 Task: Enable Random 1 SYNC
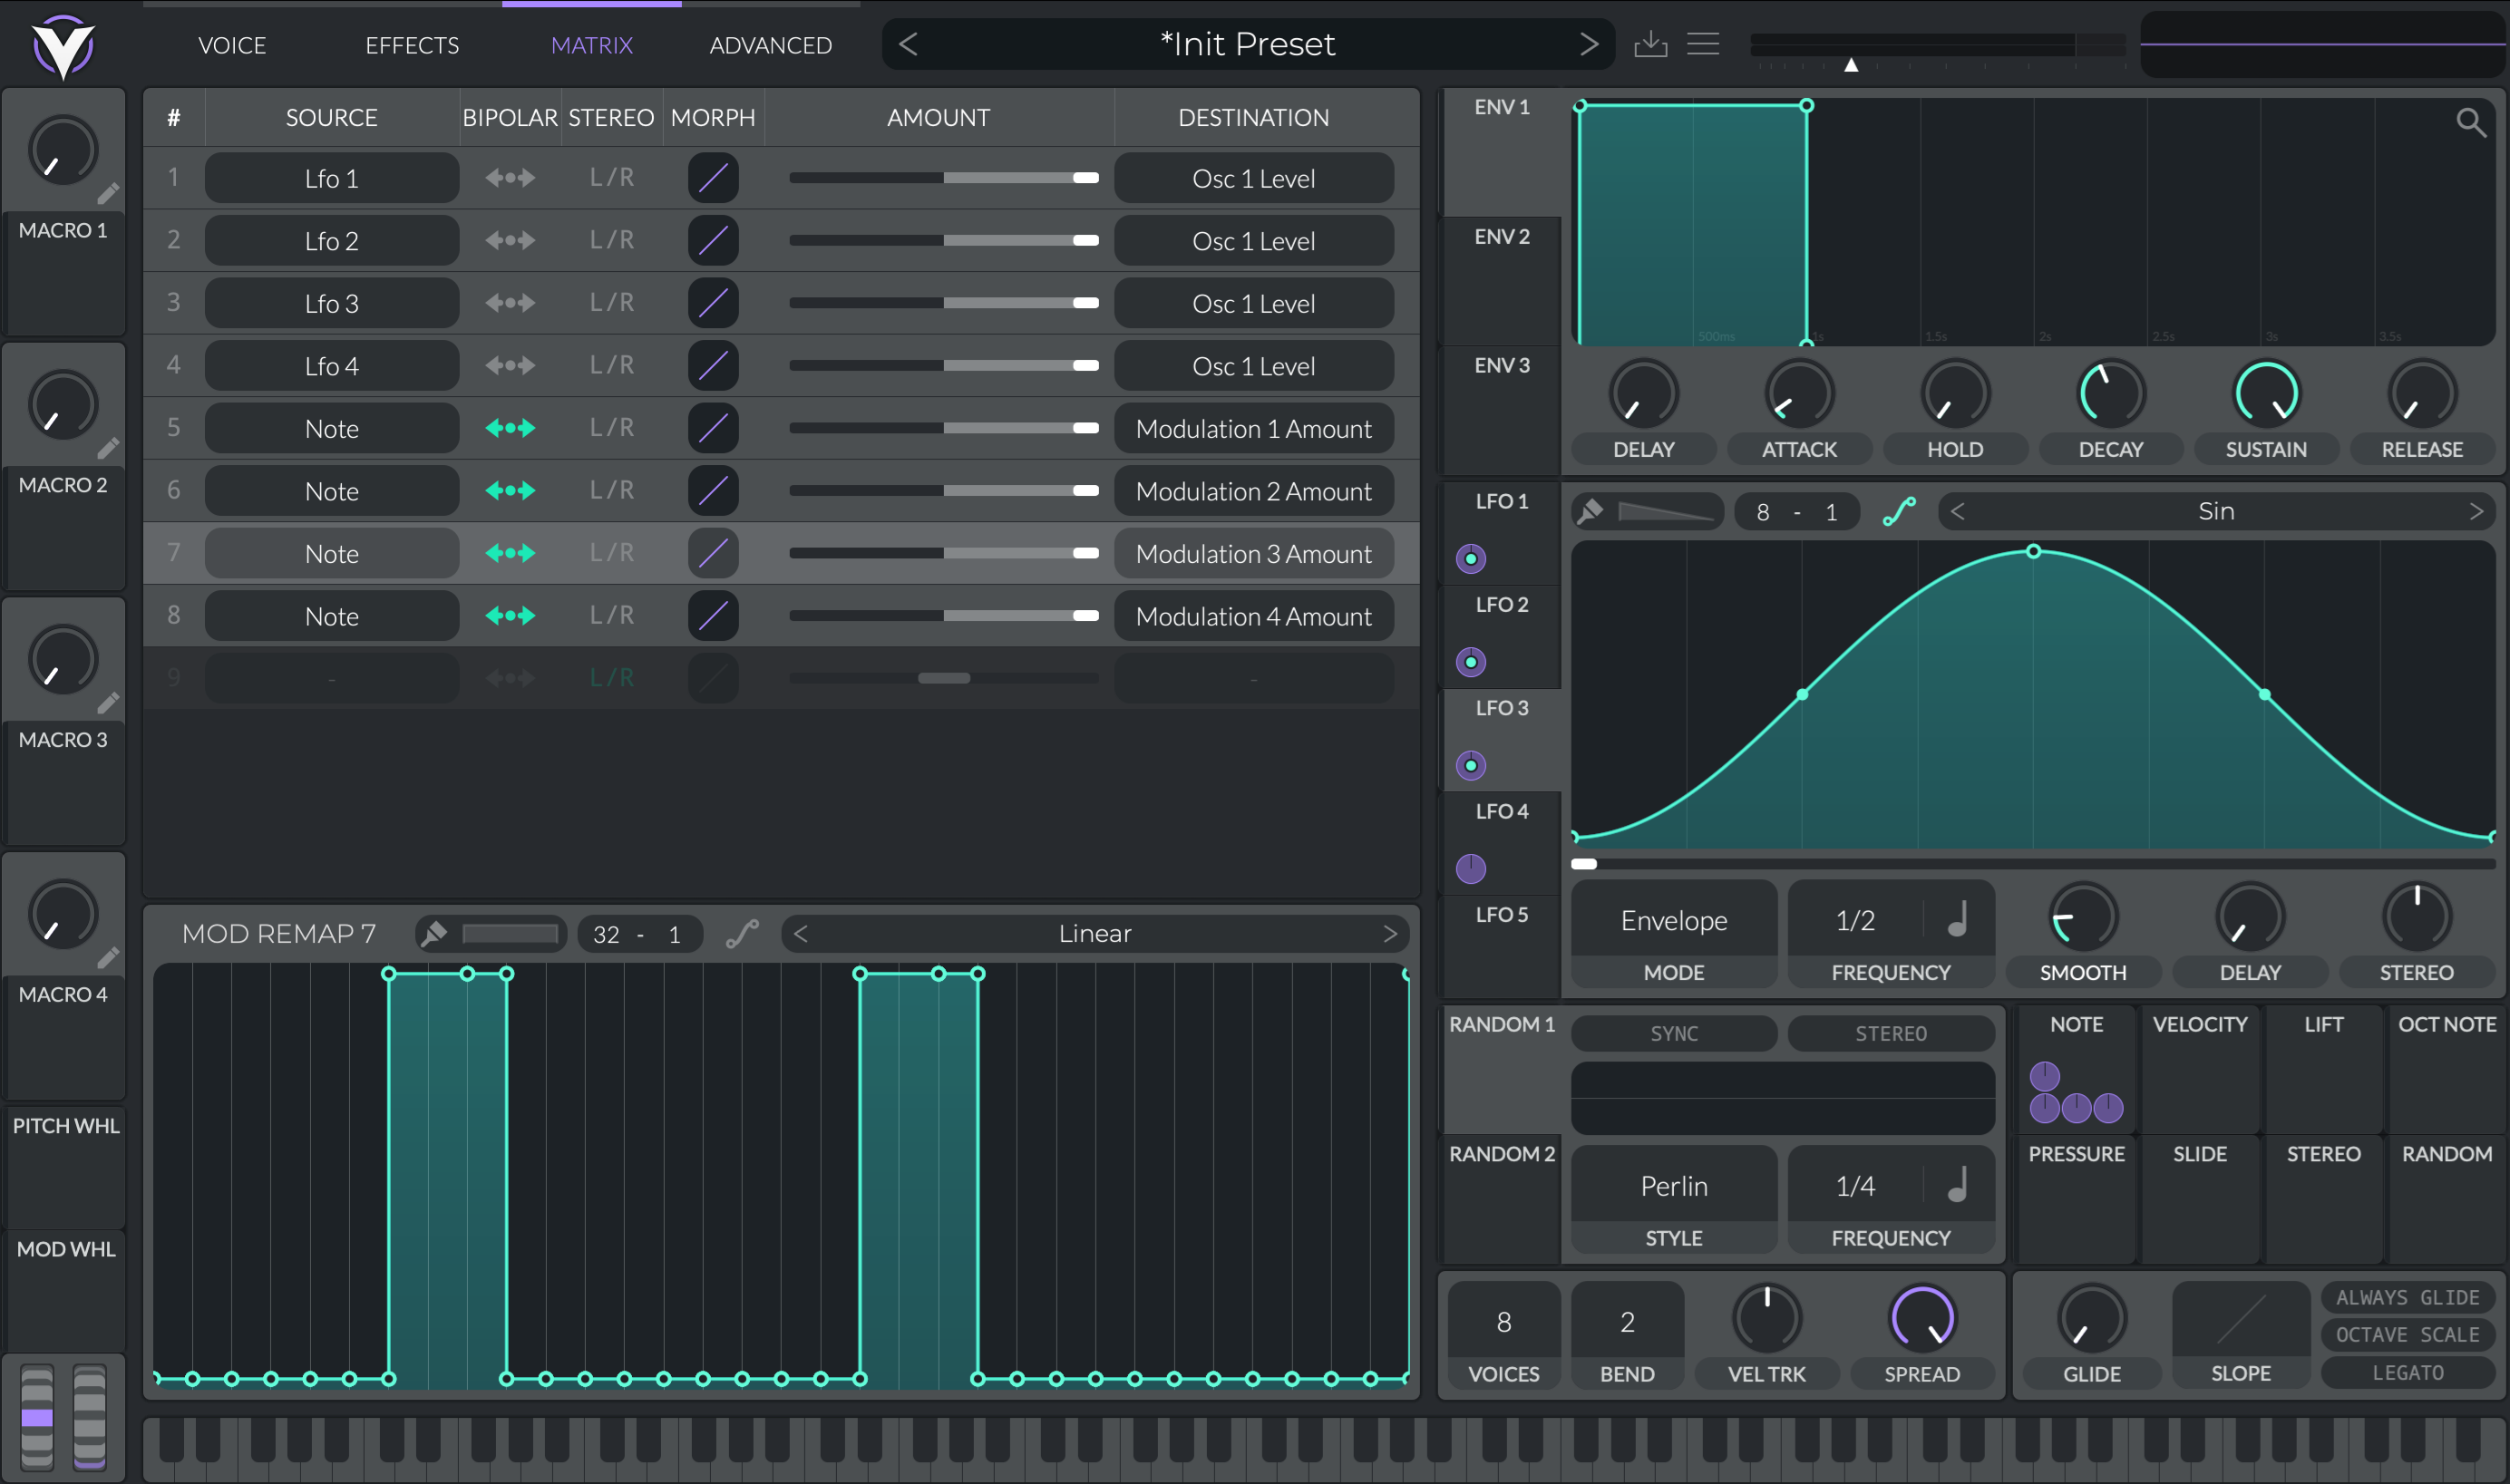[1674, 1033]
